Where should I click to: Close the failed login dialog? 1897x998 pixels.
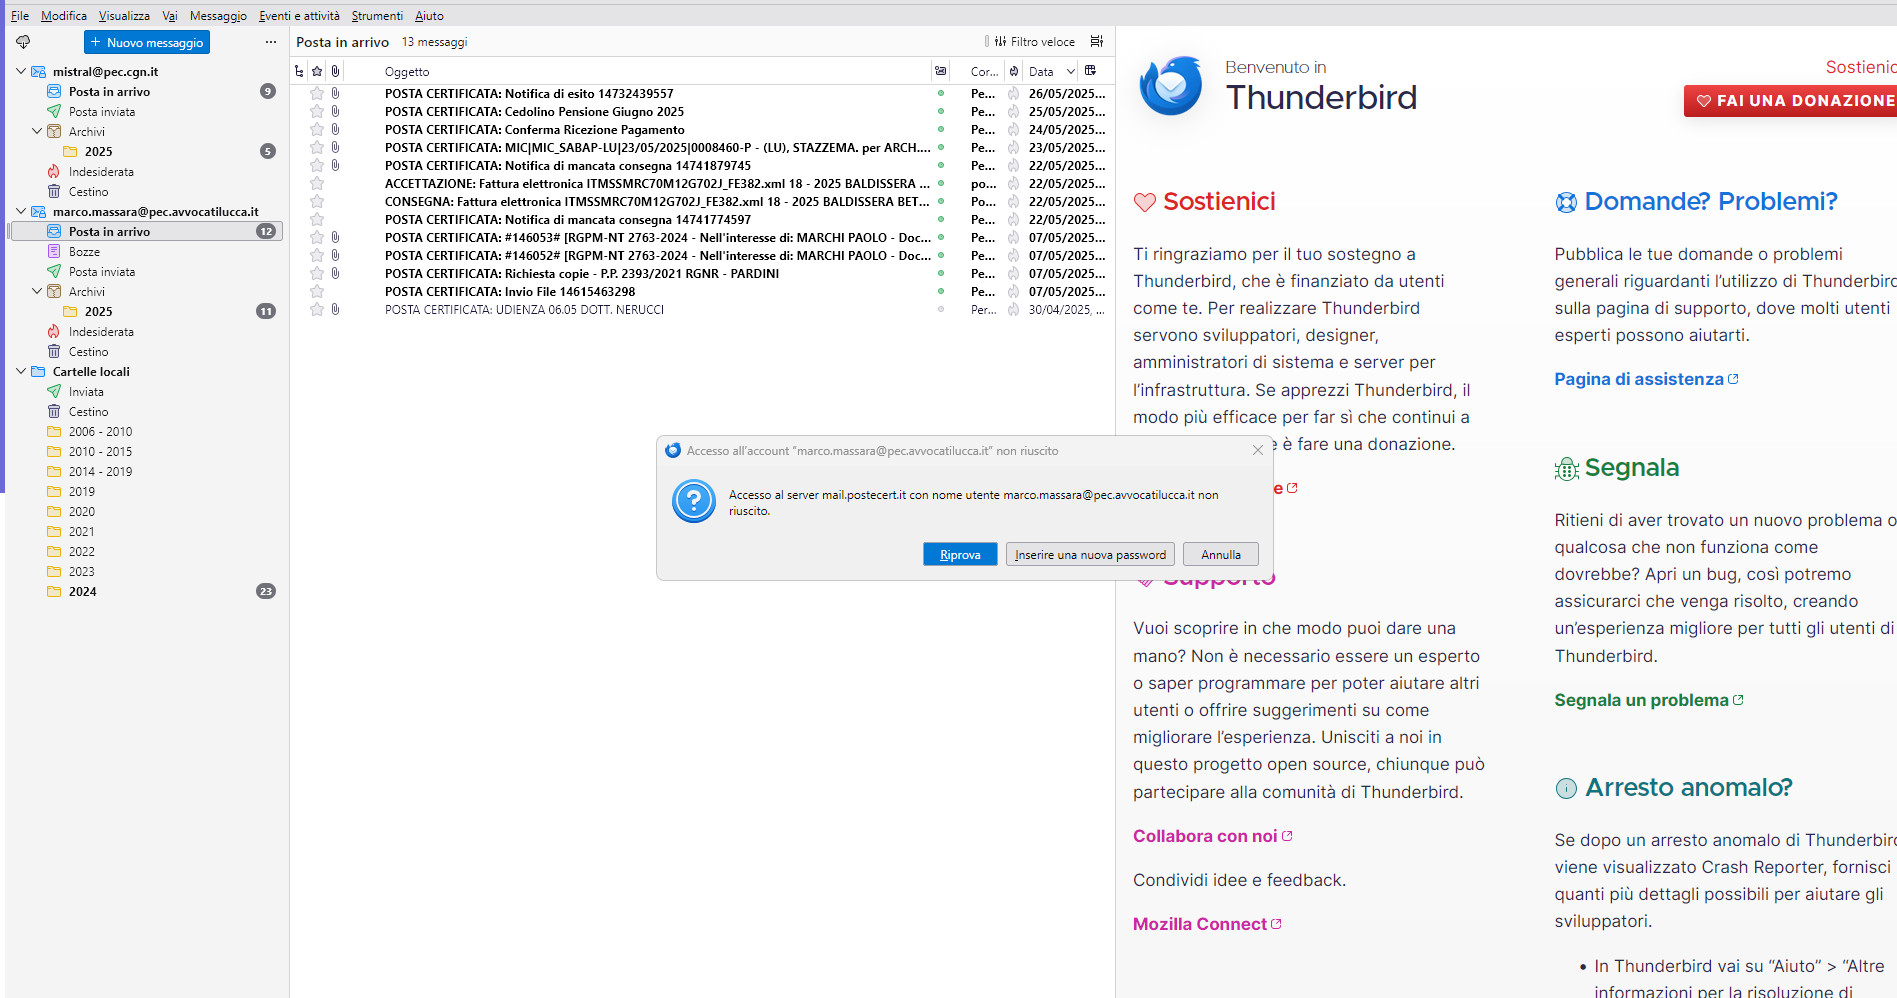point(1257,451)
